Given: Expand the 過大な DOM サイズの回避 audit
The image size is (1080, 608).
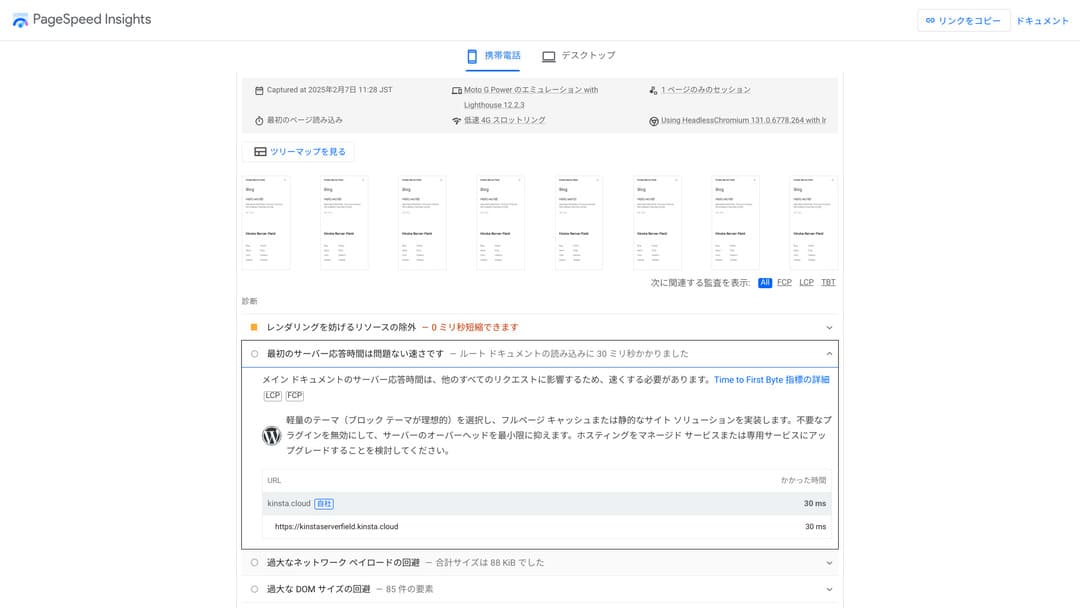Looking at the screenshot, I should tap(829, 589).
